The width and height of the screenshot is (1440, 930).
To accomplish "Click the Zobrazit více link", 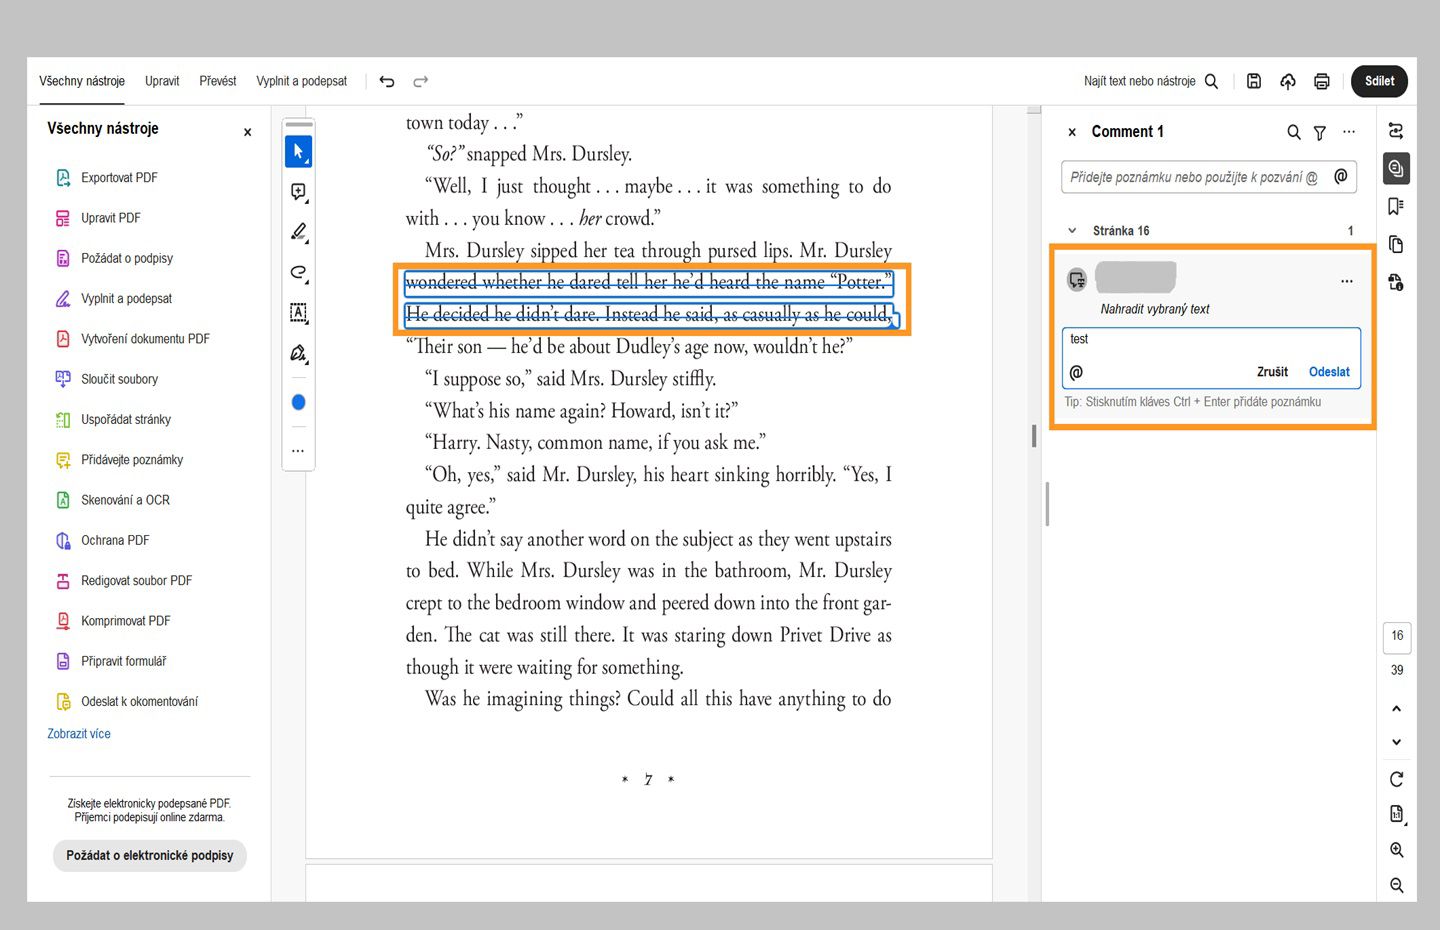I will click(79, 734).
